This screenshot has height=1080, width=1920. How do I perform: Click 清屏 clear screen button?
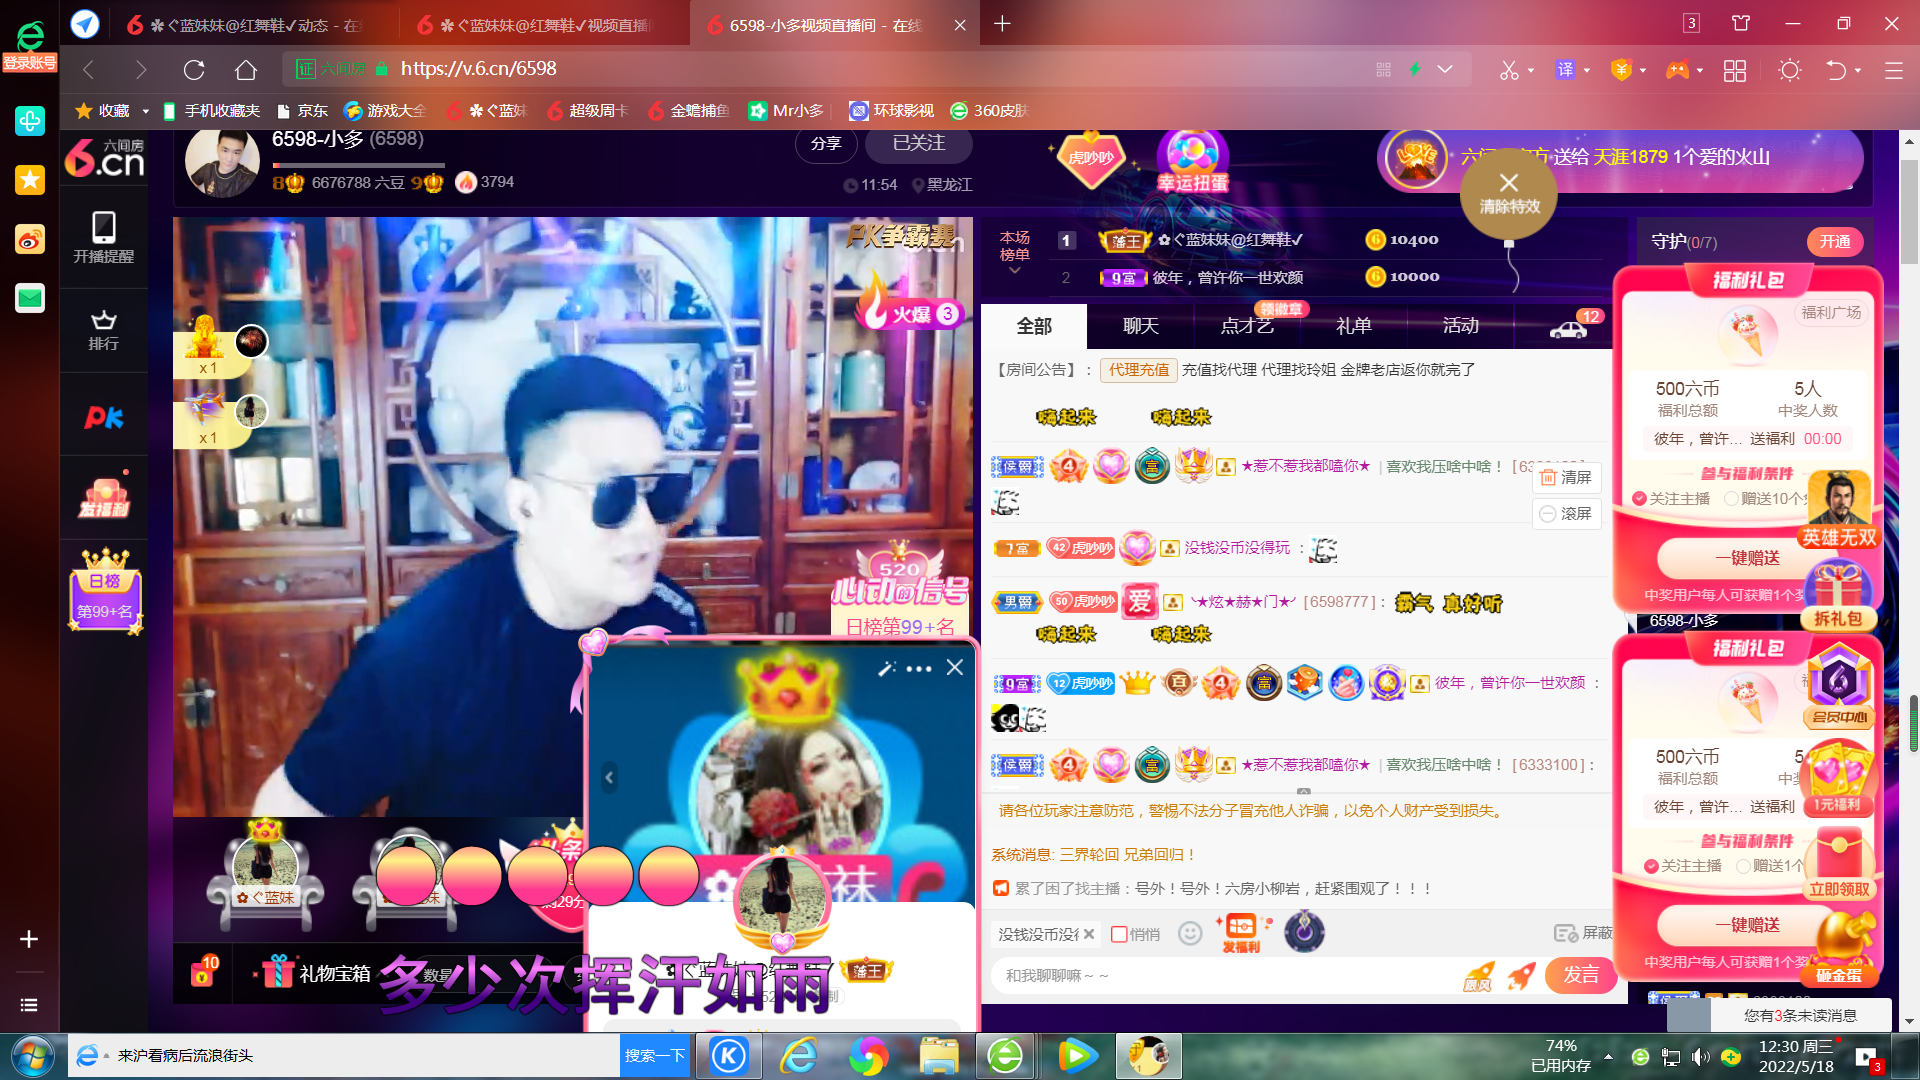point(1566,477)
